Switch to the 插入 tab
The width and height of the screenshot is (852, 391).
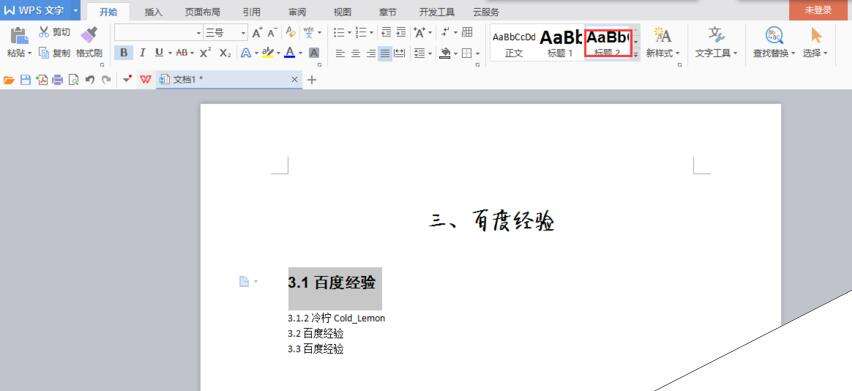(153, 11)
